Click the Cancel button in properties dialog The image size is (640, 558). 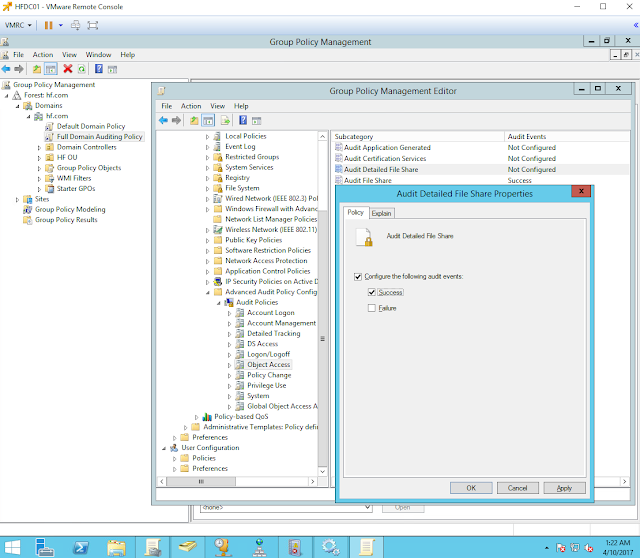[518, 488]
